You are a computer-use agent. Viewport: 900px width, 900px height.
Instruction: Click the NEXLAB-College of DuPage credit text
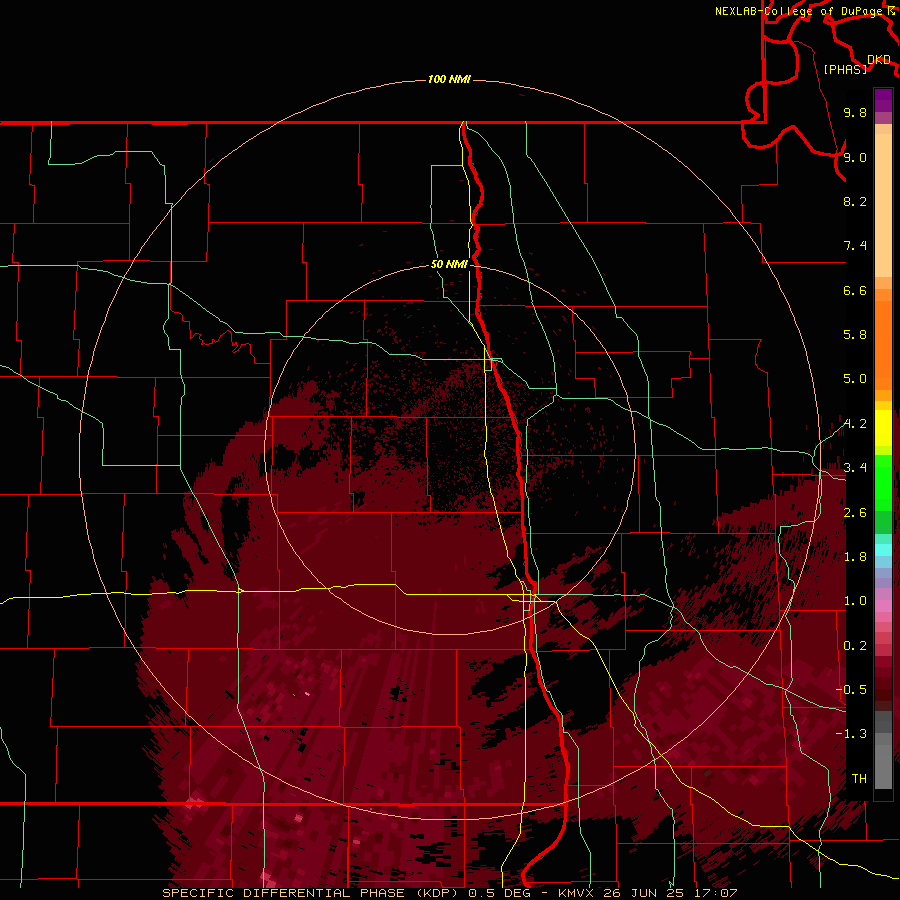pyautogui.click(x=797, y=11)
